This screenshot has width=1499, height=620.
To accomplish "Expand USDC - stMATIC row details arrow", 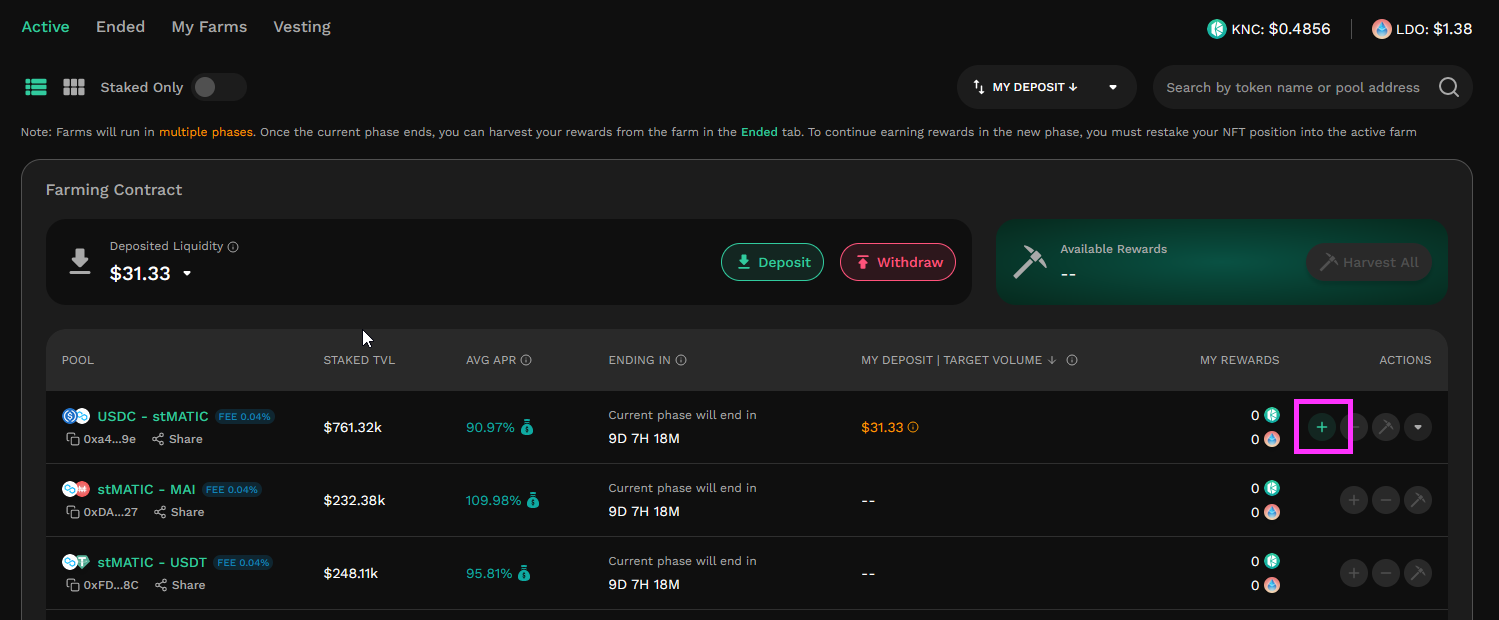I will coord(1417,427).
